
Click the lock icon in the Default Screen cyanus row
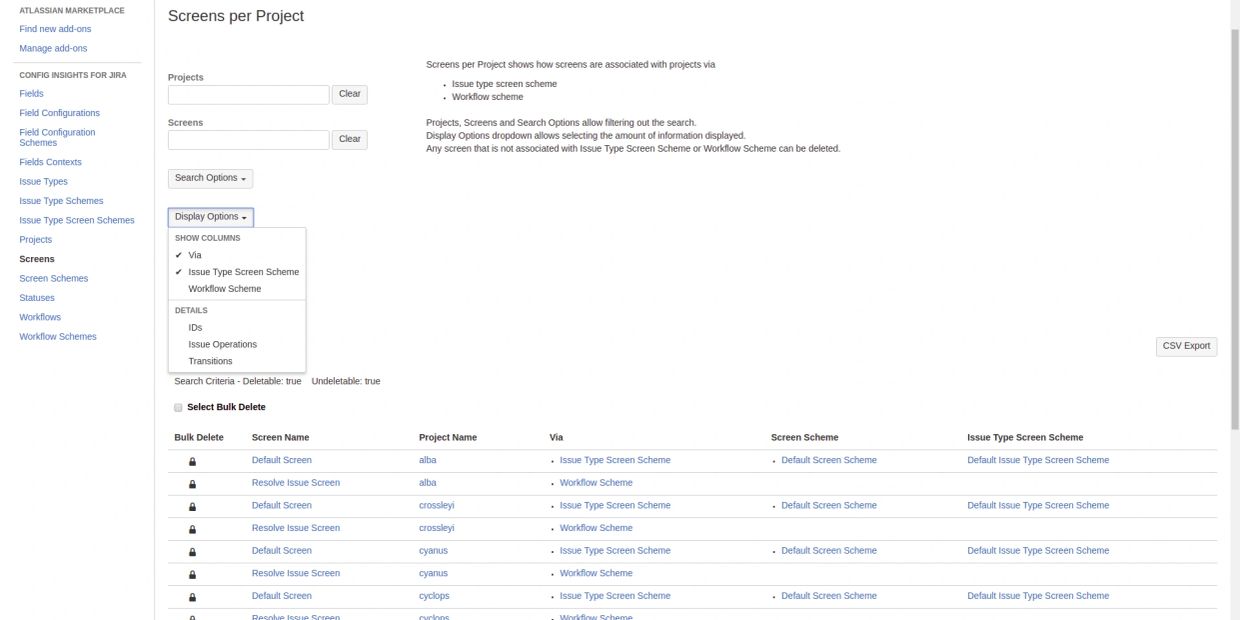coord(192,551)
